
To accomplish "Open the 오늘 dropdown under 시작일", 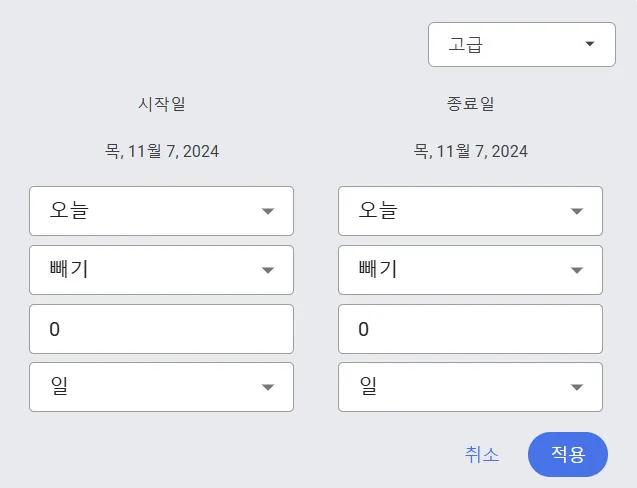I will 160,211.
